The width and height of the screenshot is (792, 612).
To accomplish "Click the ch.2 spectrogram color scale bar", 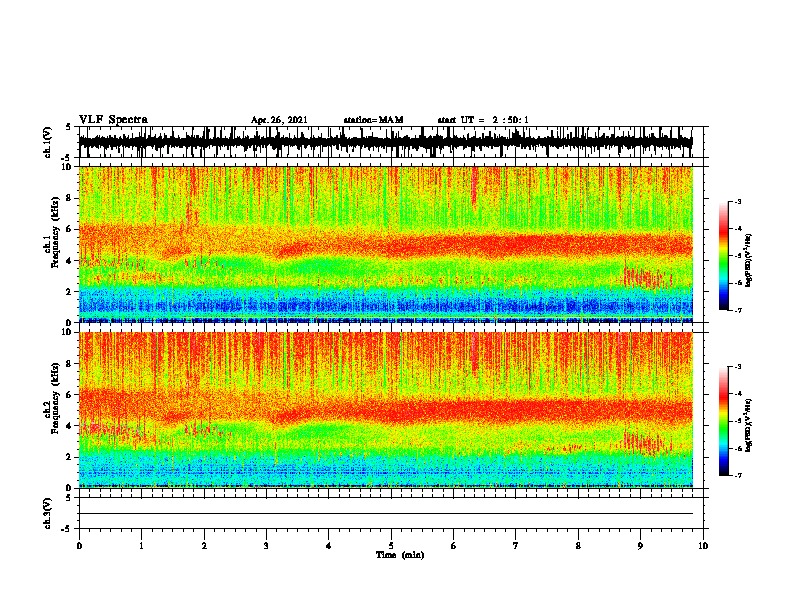I will click(724, 421).
